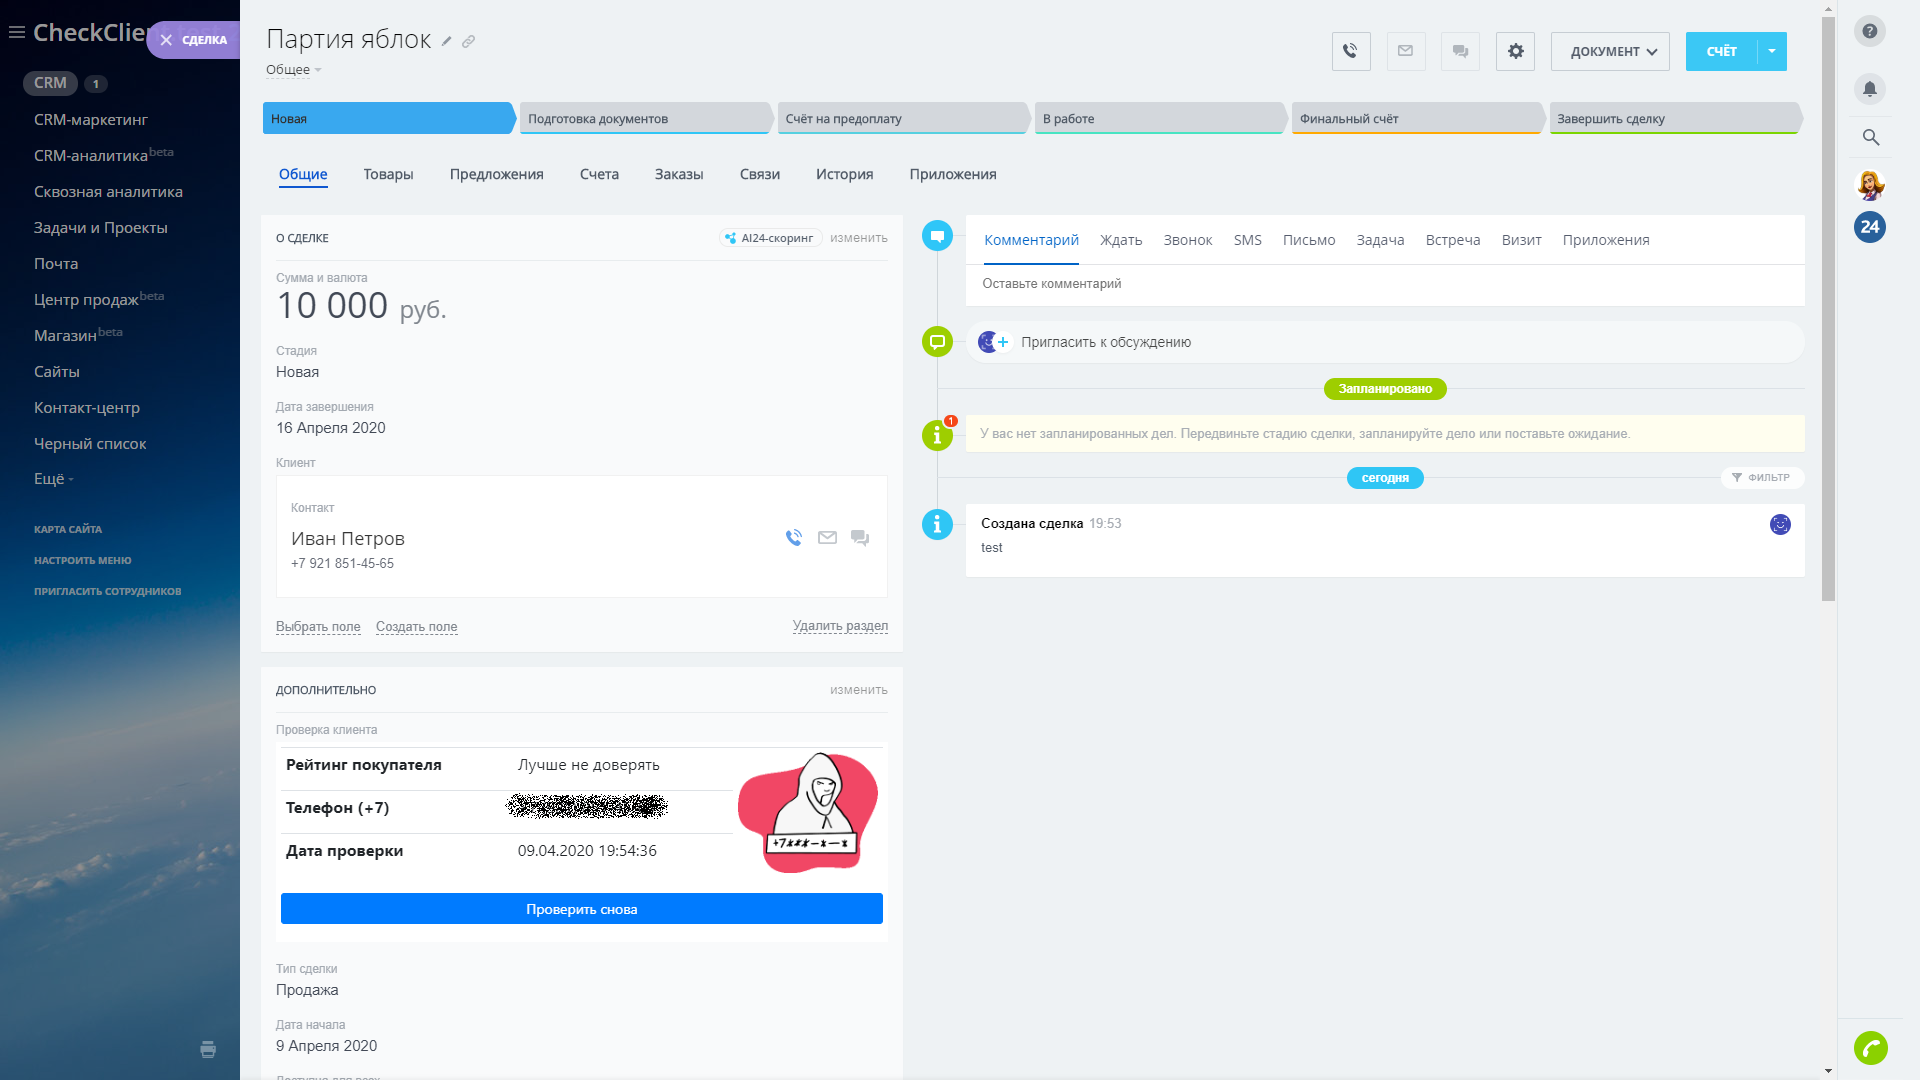
Task: Open settings gear icon near Документ
Action: 1515,51
